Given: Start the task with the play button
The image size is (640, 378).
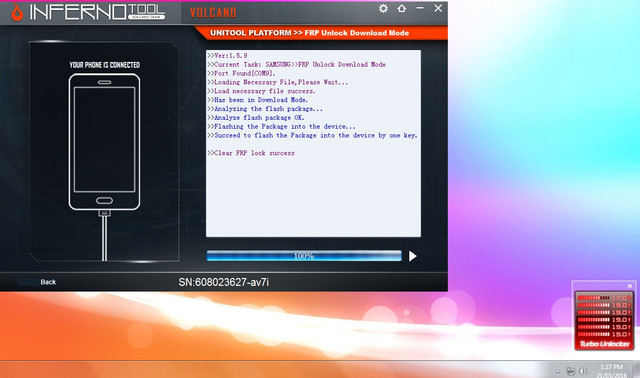Looking at the screenshot, I should (413, 256).
